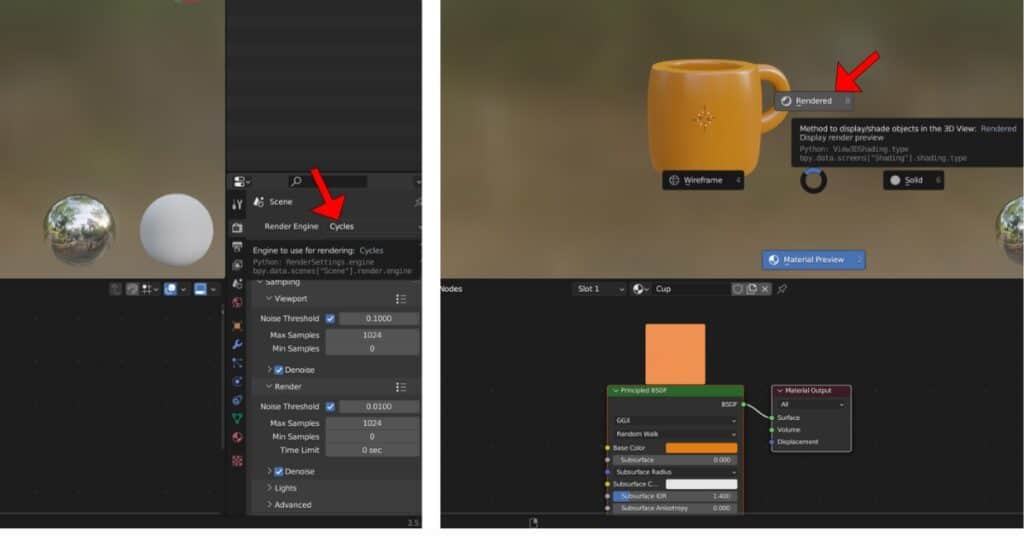Viewport: 1024px width, 536px height.
Task: Click the Material Preview shading button
Action: (x=813, y=260)
